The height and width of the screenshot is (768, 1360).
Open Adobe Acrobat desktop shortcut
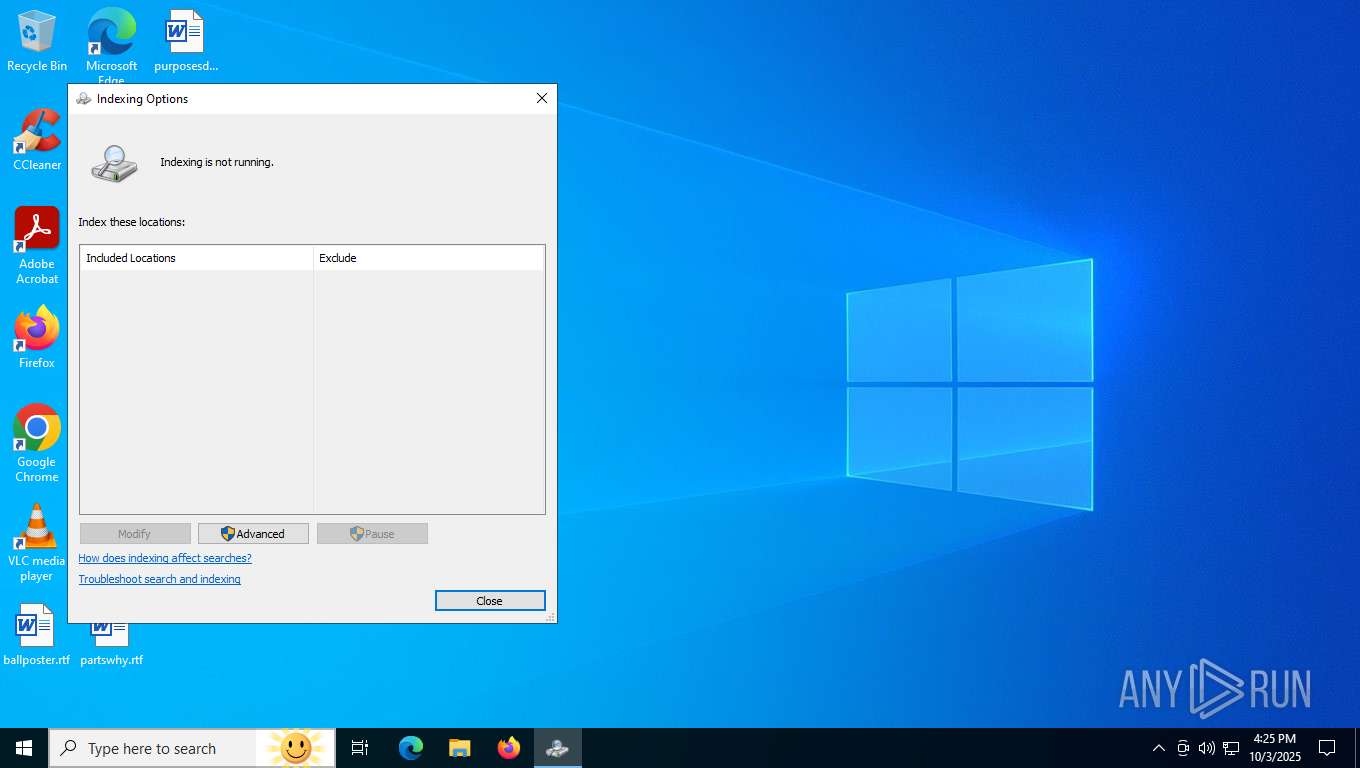(37, 246)
